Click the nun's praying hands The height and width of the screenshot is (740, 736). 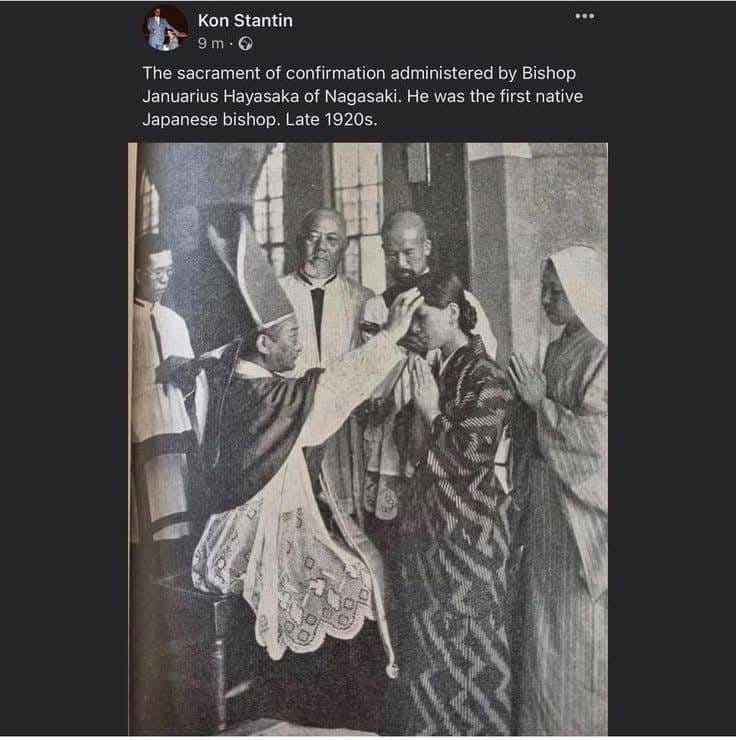[526, 380]
